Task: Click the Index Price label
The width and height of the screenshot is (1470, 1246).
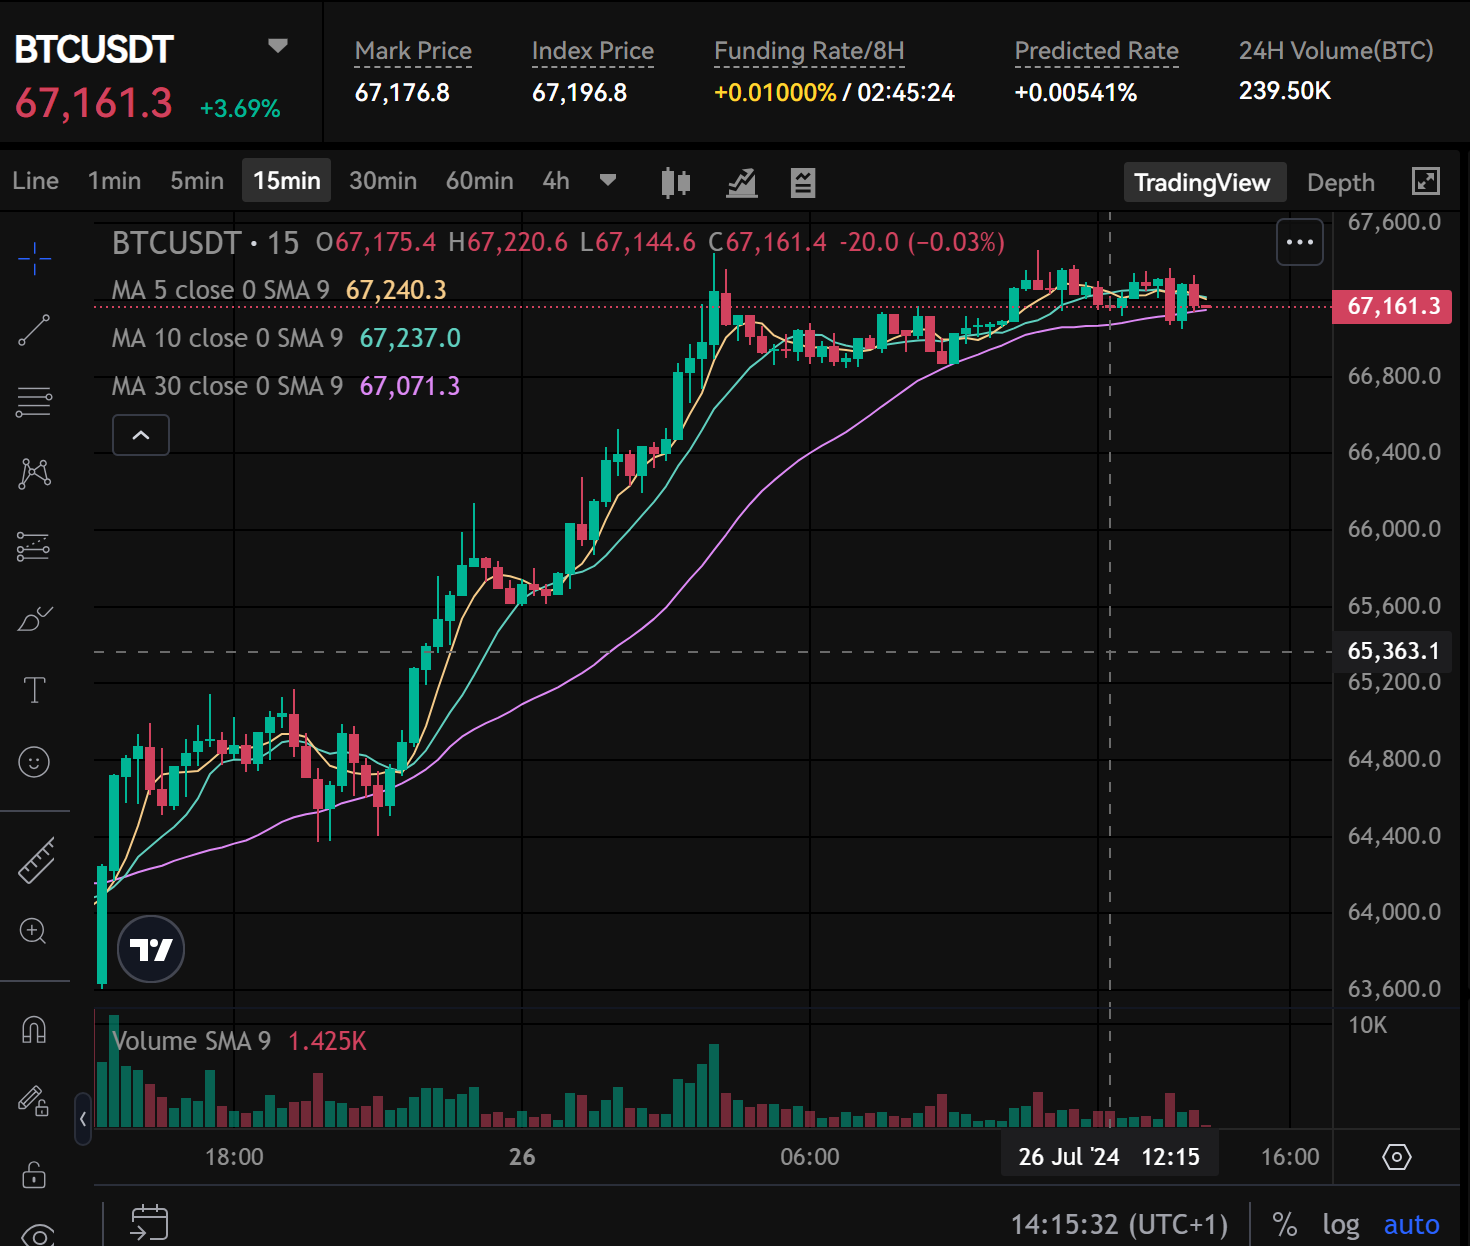Action: tap(593, 51)
